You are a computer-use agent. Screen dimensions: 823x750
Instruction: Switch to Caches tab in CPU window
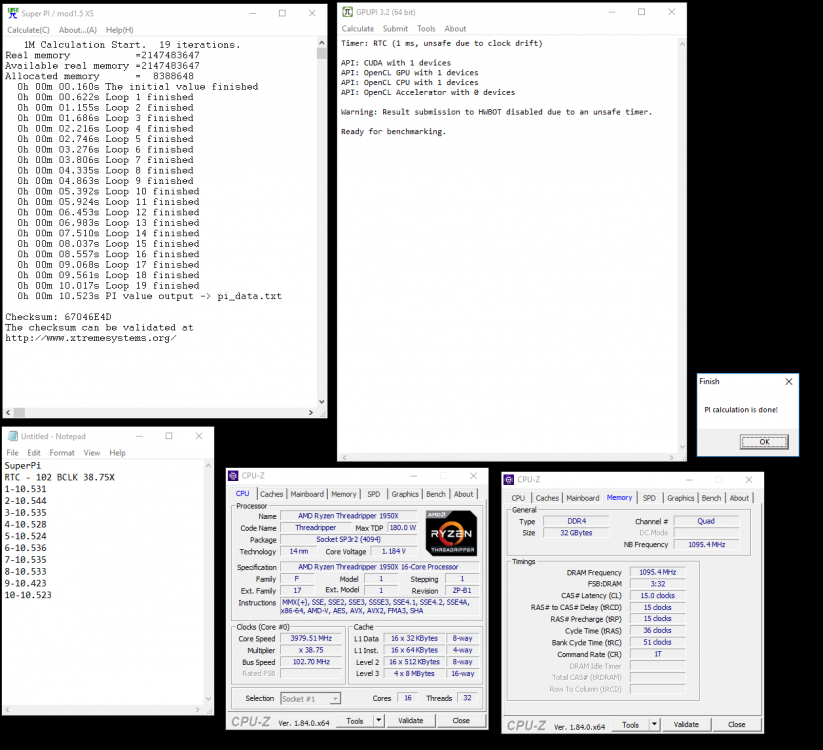271,494
